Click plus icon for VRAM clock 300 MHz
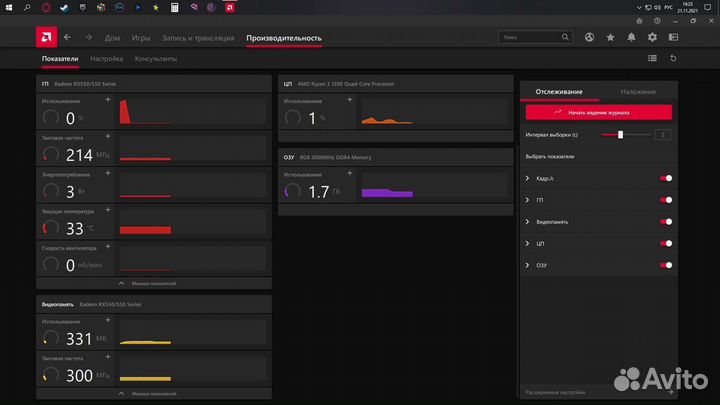The image size is (720, 405). [108, 357]
